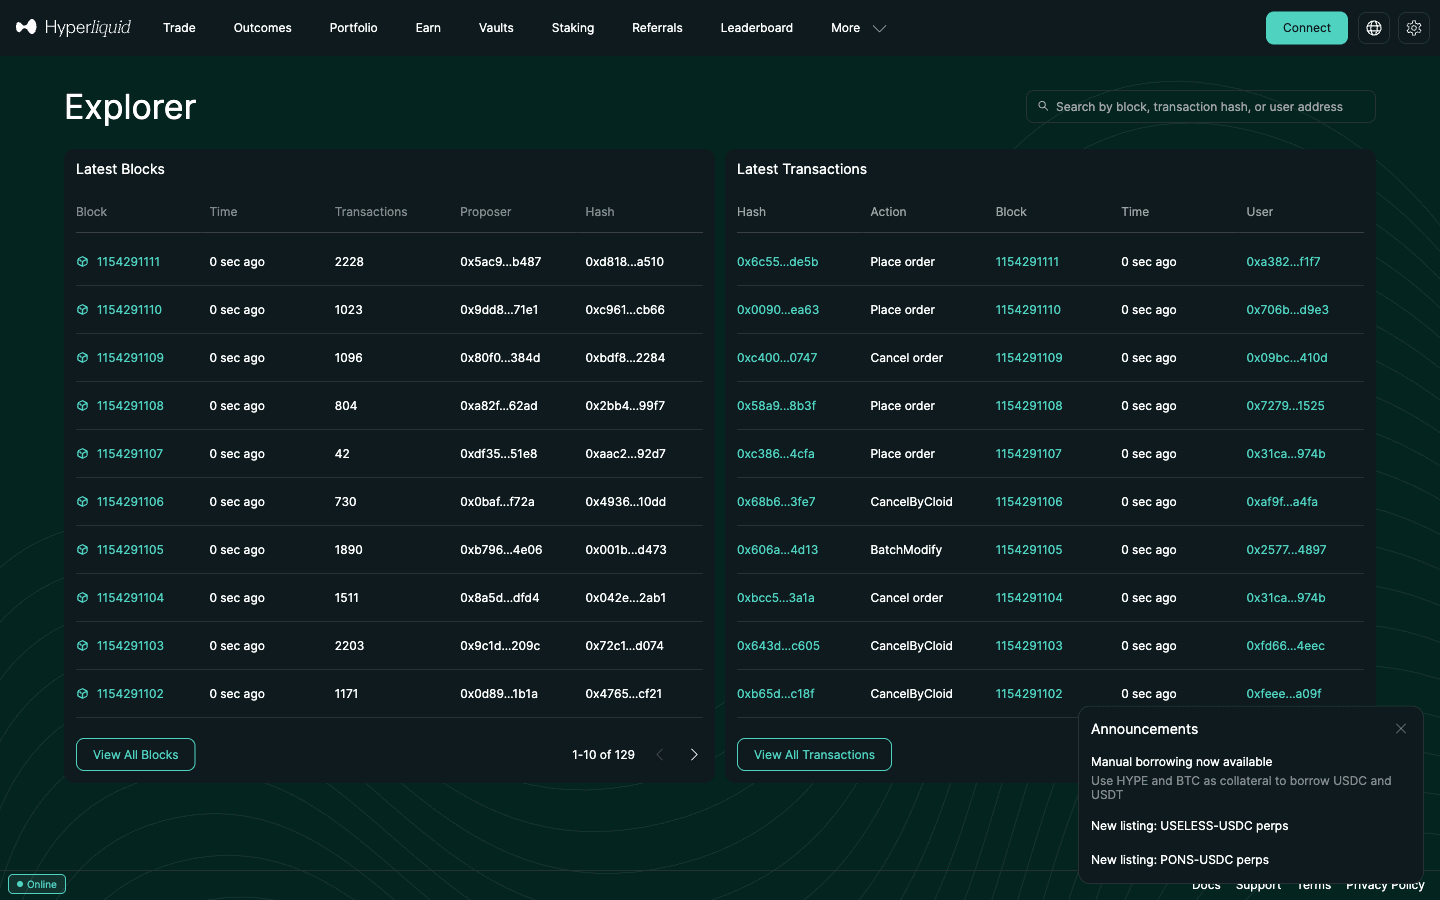Open the settings gear icon
The image size is (1440, 900).
(x=1414, y=28)
